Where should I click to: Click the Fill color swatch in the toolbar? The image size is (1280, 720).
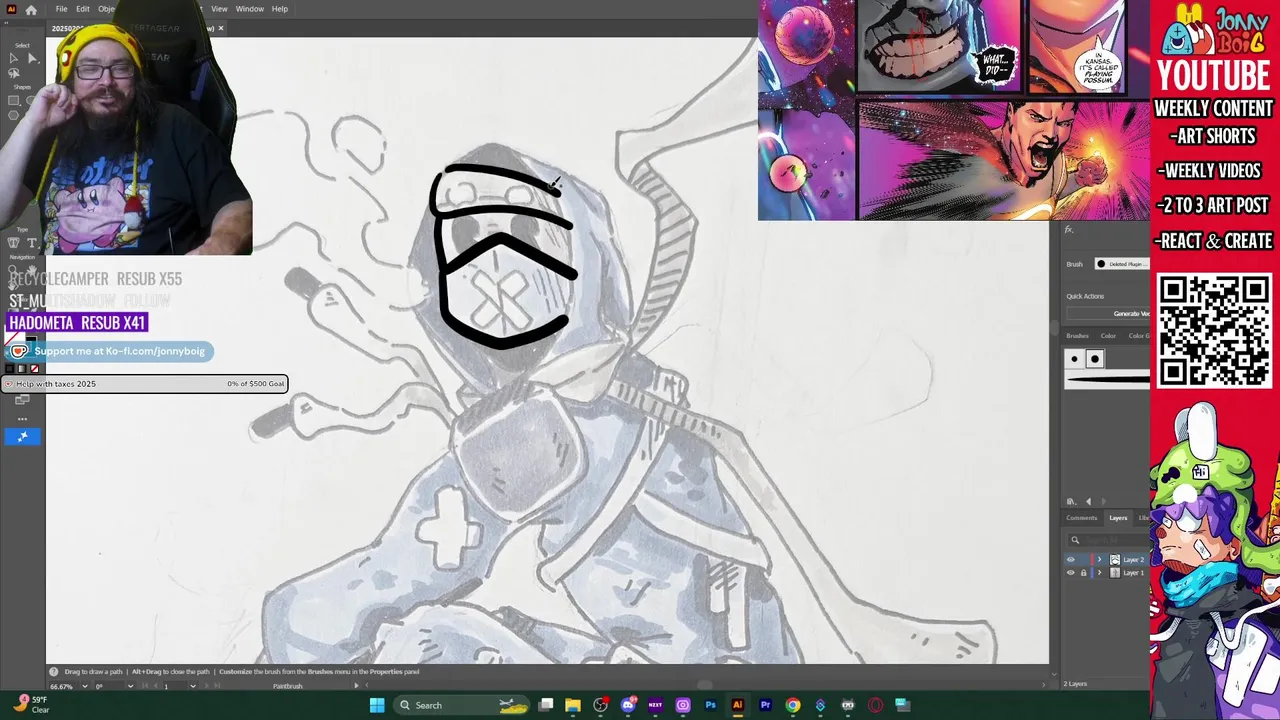point(13,338)
